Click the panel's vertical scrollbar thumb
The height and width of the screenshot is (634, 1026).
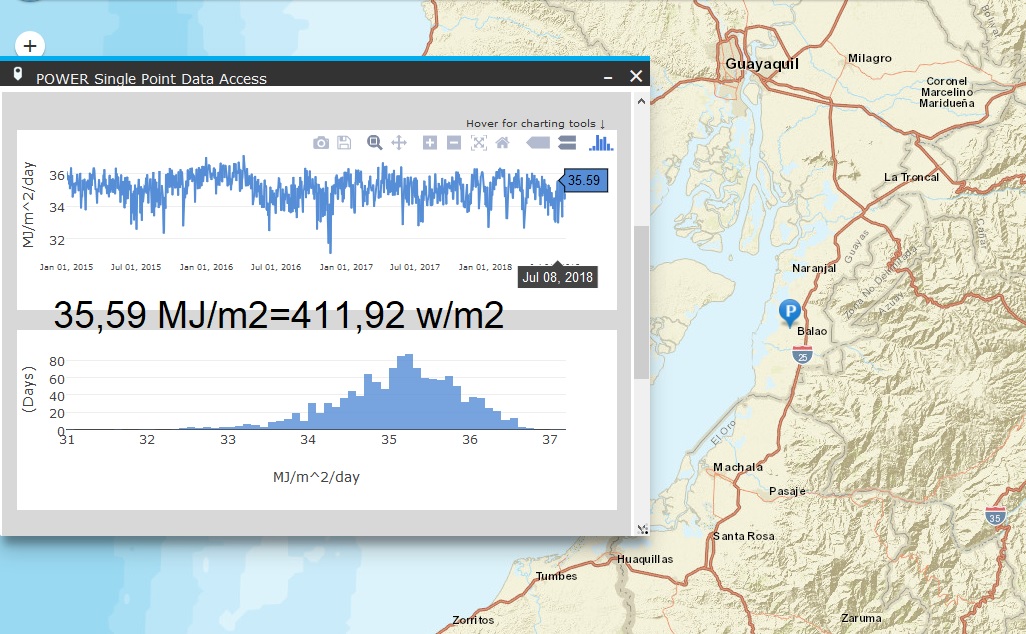pyautogui.click(x=641, y=302)
